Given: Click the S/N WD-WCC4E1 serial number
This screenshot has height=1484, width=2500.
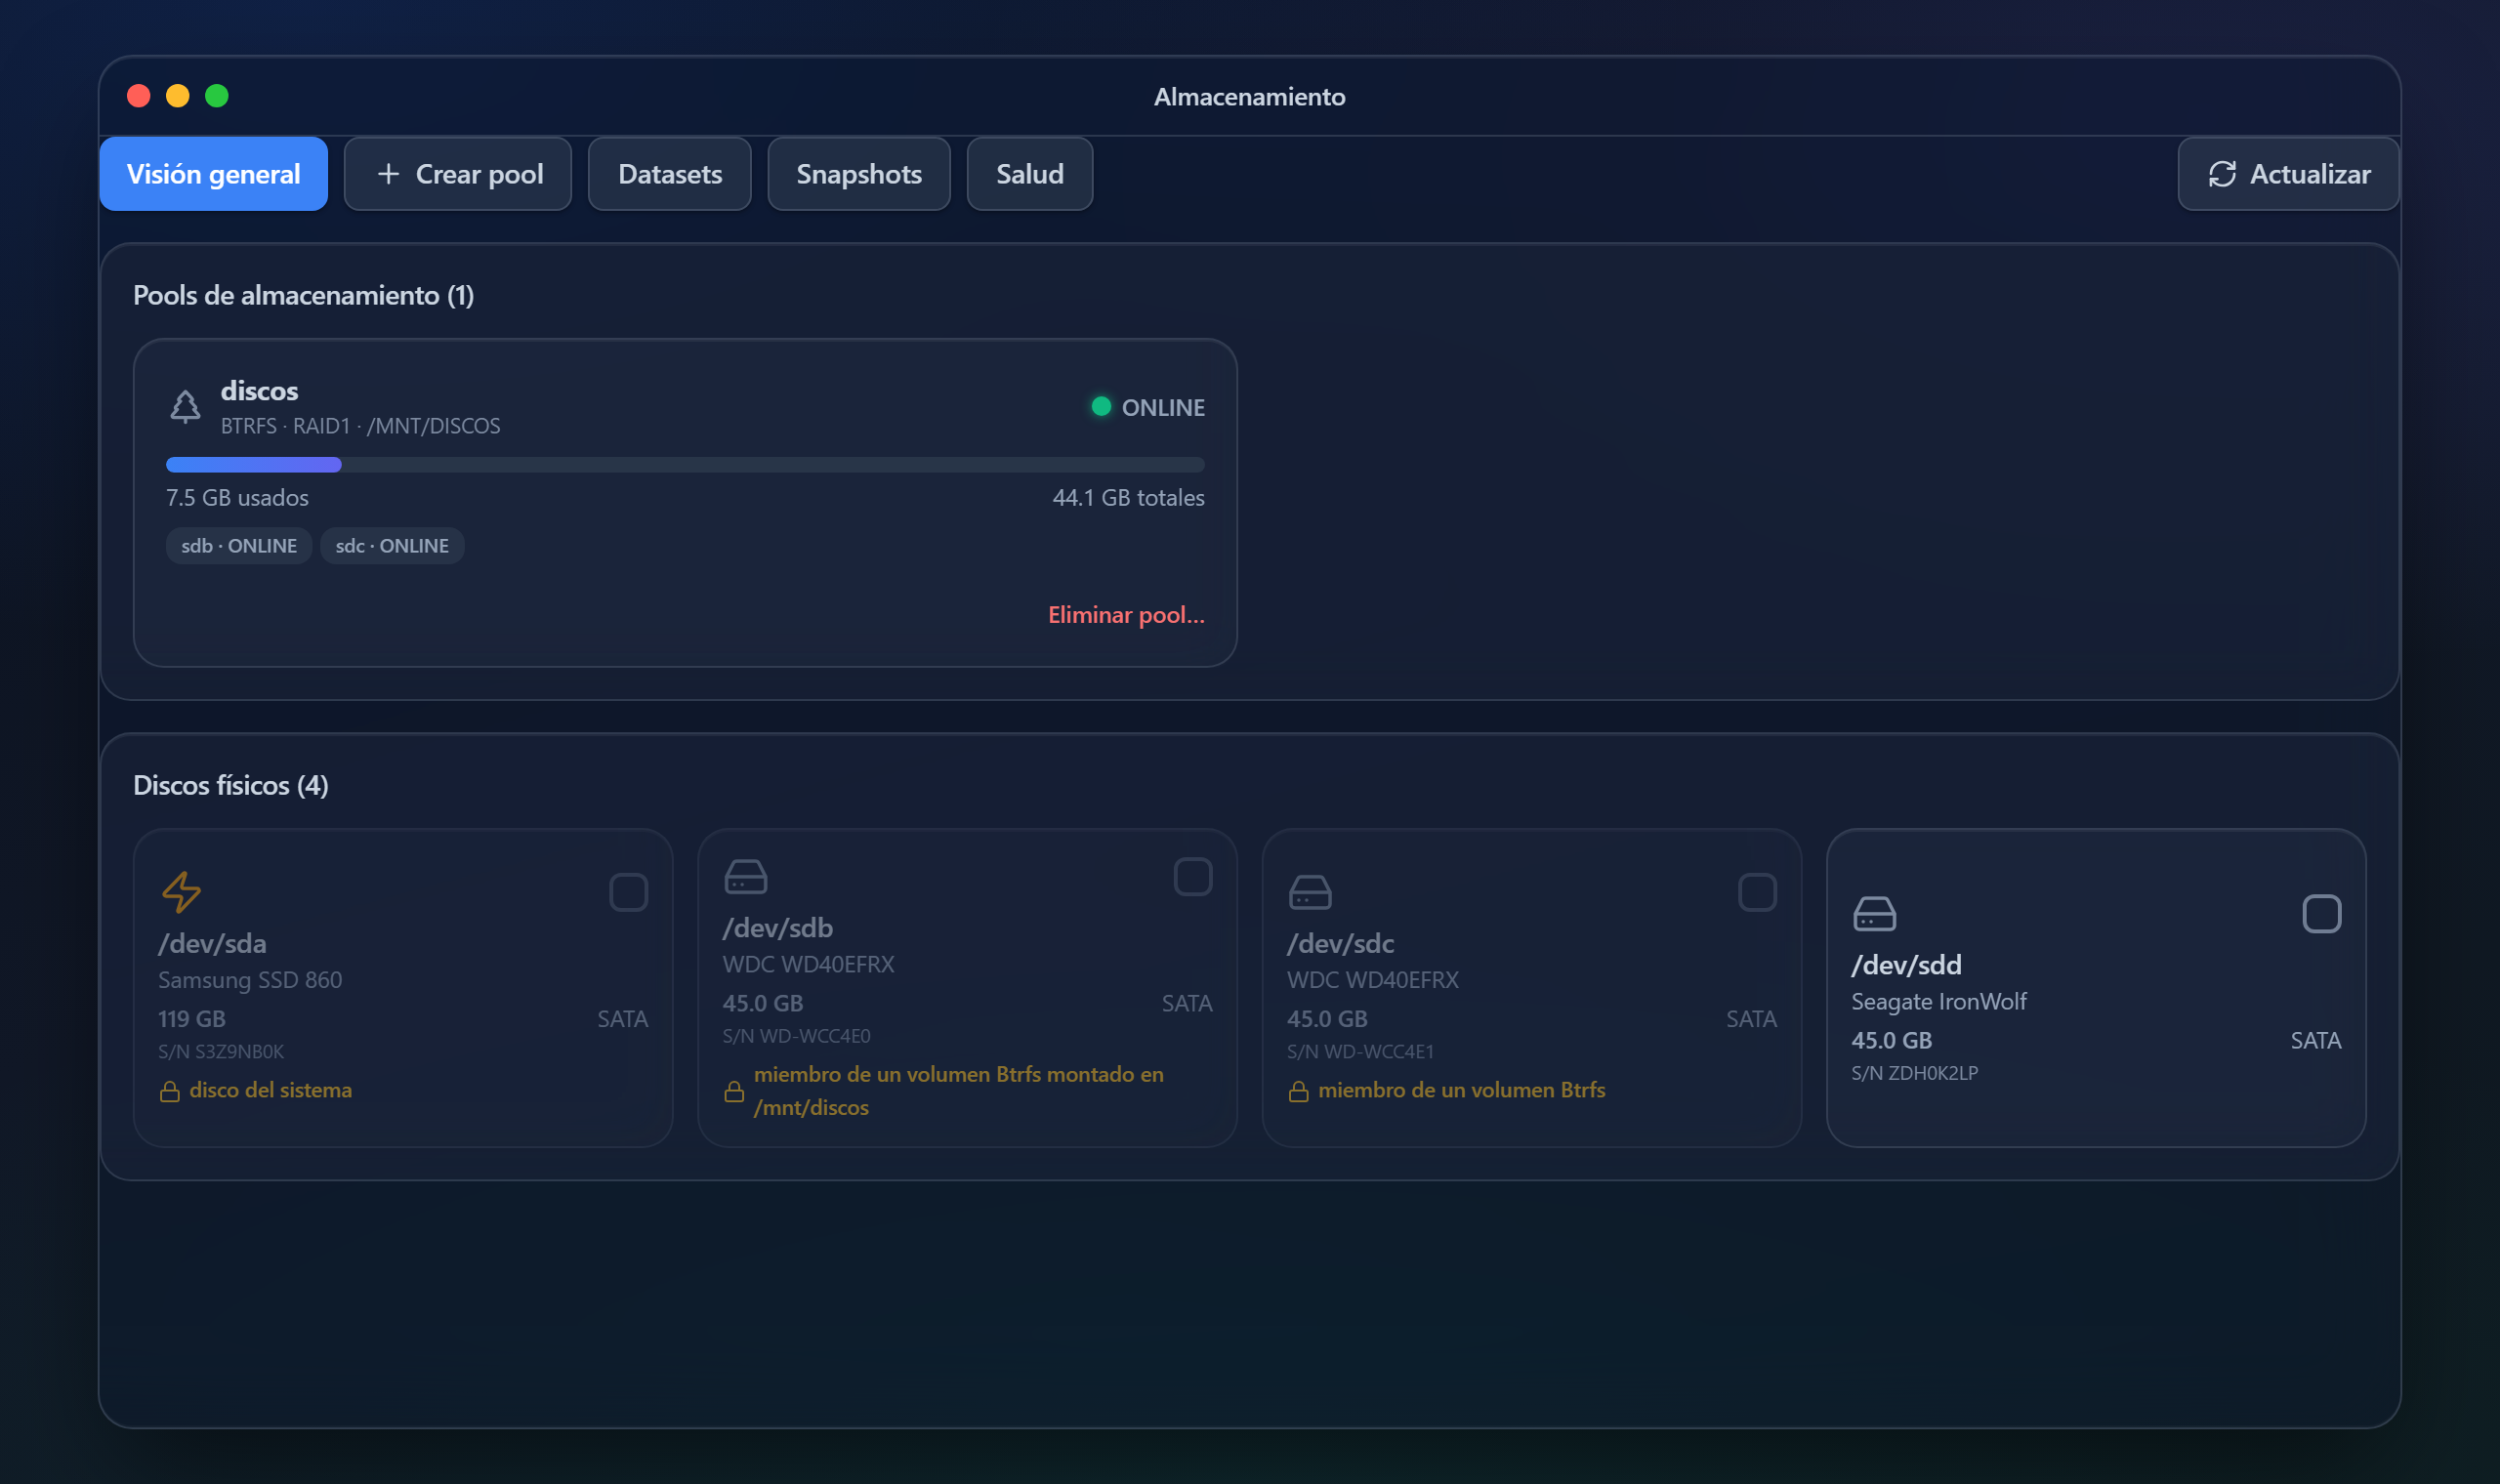Looking at the screenshot, I should click(x=1360, y=1052).
